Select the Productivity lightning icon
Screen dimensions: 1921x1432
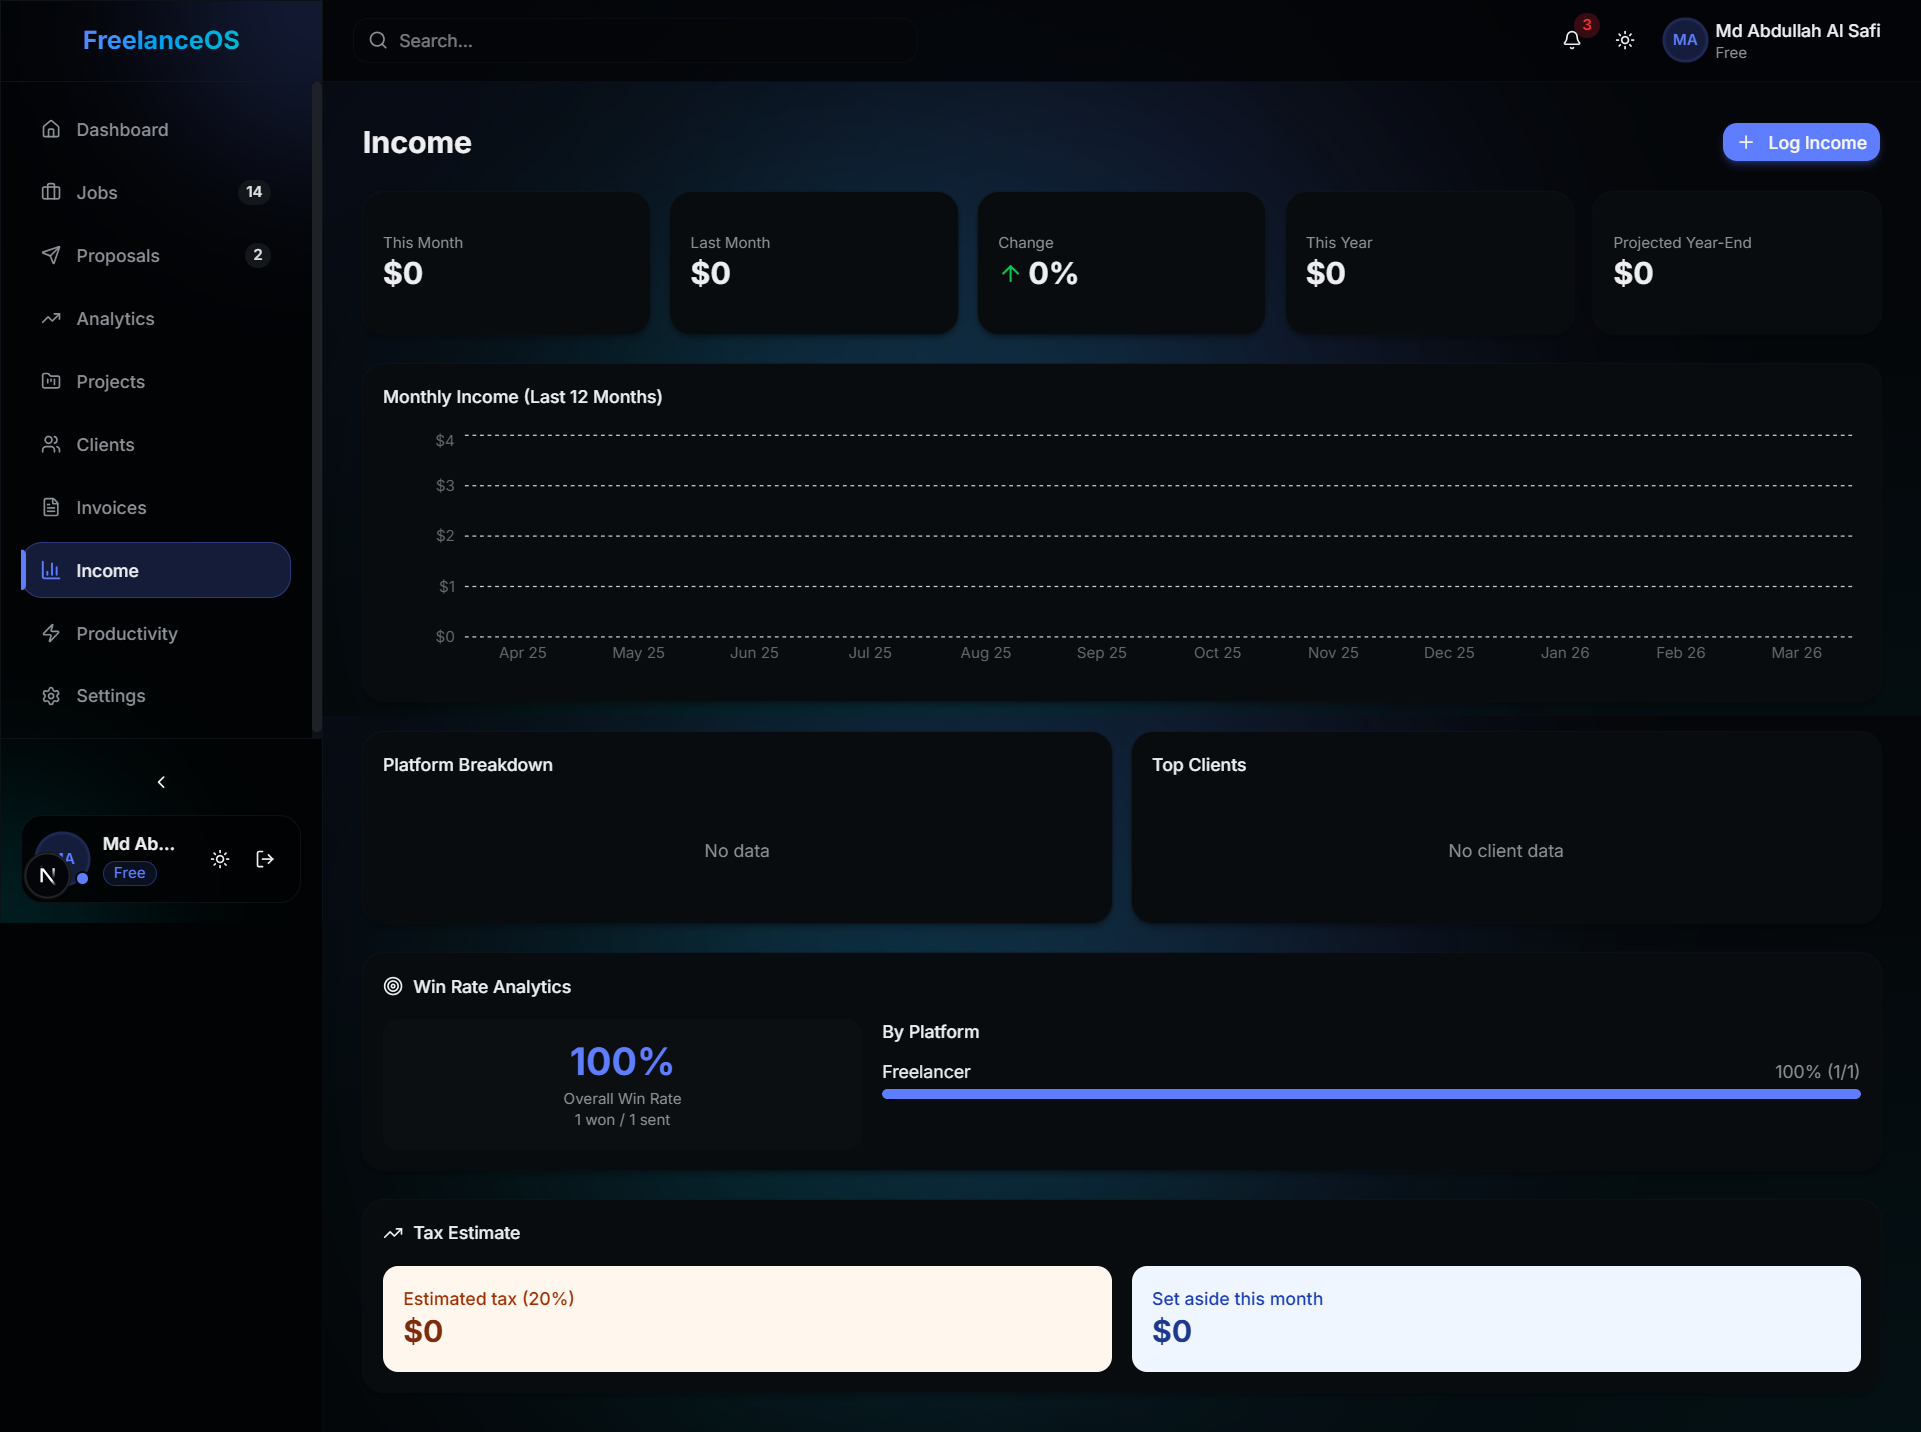coord(52,633)
